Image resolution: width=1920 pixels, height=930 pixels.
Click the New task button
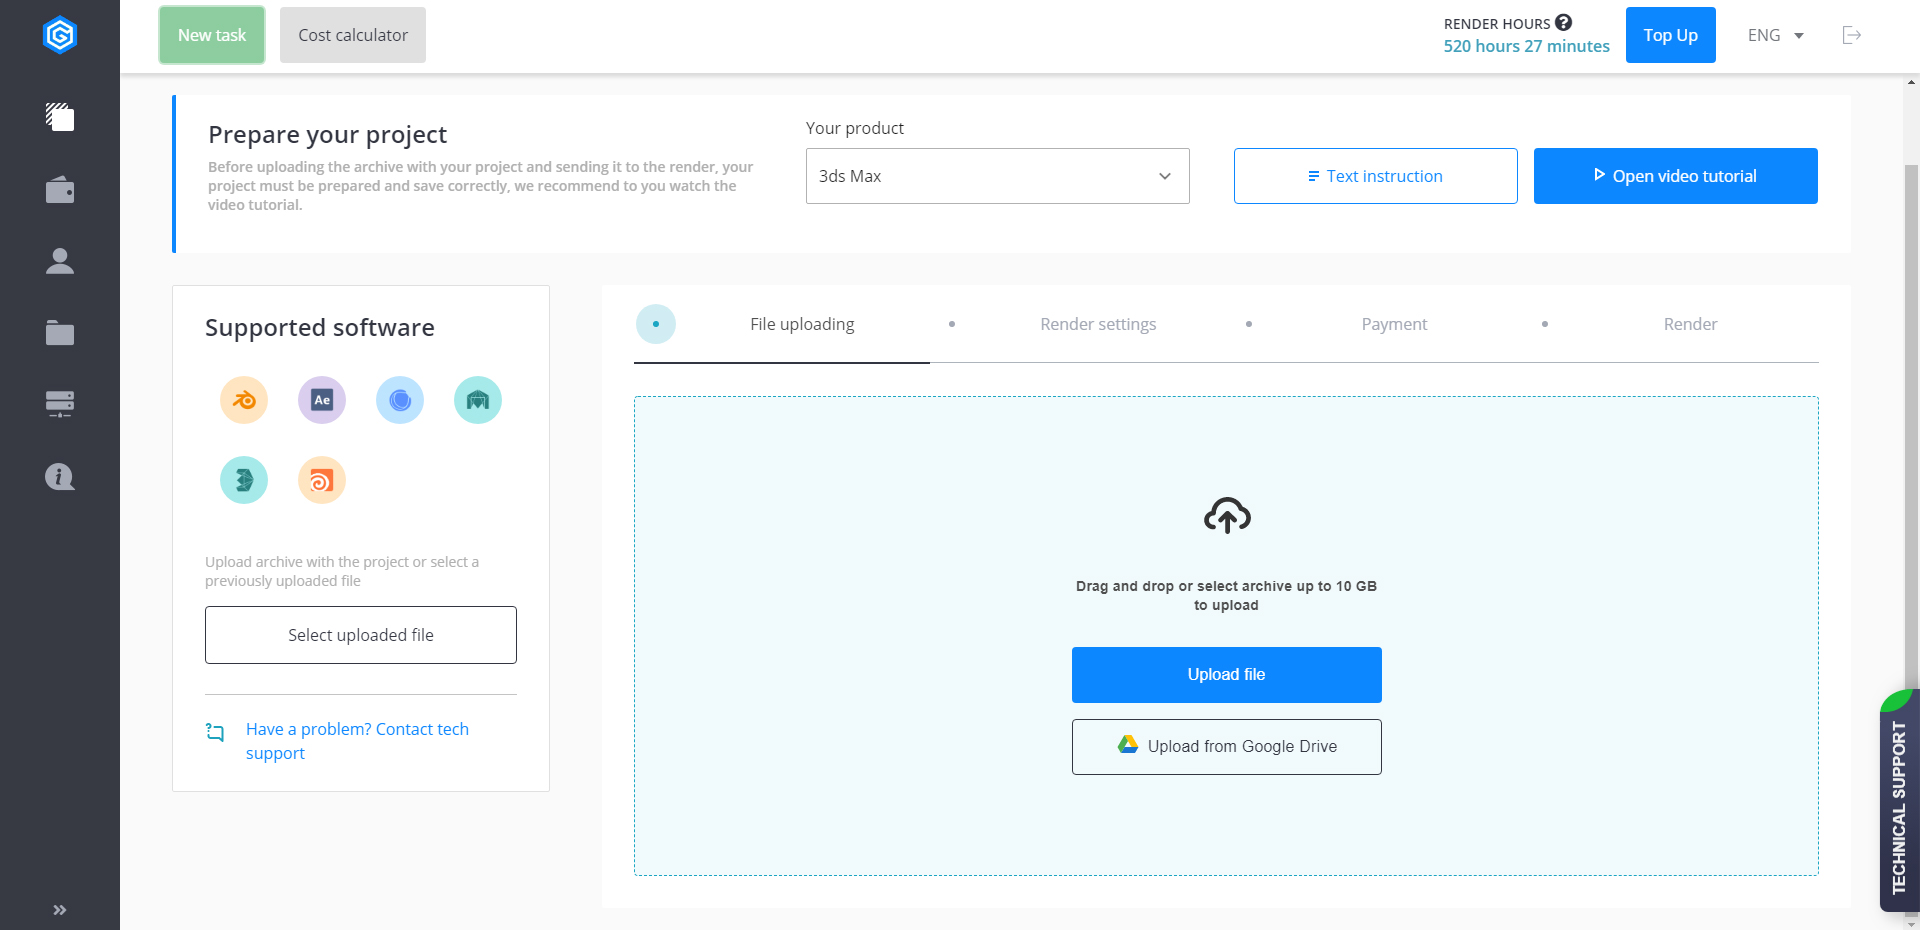[212, 35]
